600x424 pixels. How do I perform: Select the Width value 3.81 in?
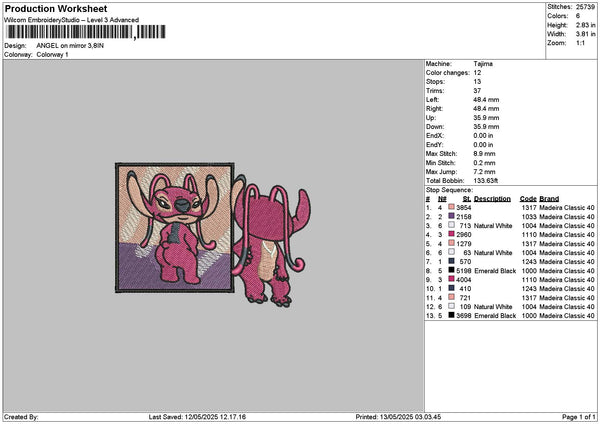click(585, 34)
